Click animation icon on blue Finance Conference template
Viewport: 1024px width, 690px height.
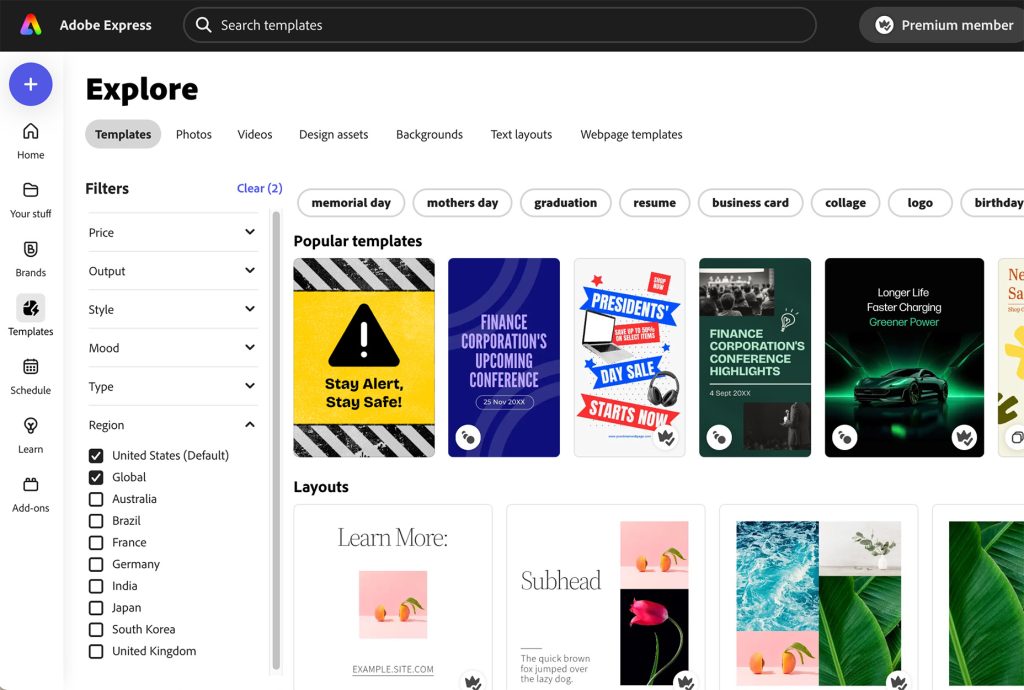pyautogui.click(x=468, y=437)
